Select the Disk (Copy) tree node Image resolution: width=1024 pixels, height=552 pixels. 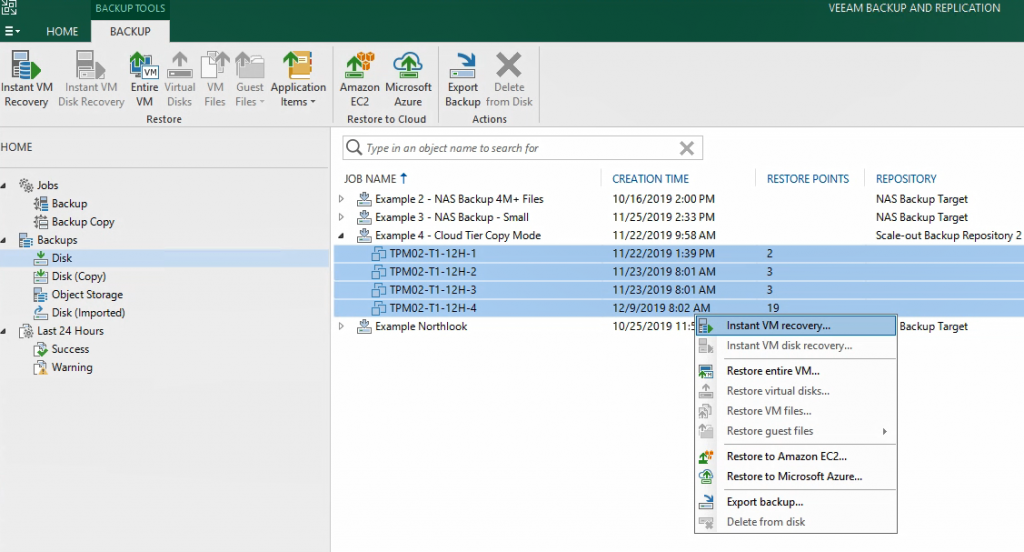click(x=78, y=276)
